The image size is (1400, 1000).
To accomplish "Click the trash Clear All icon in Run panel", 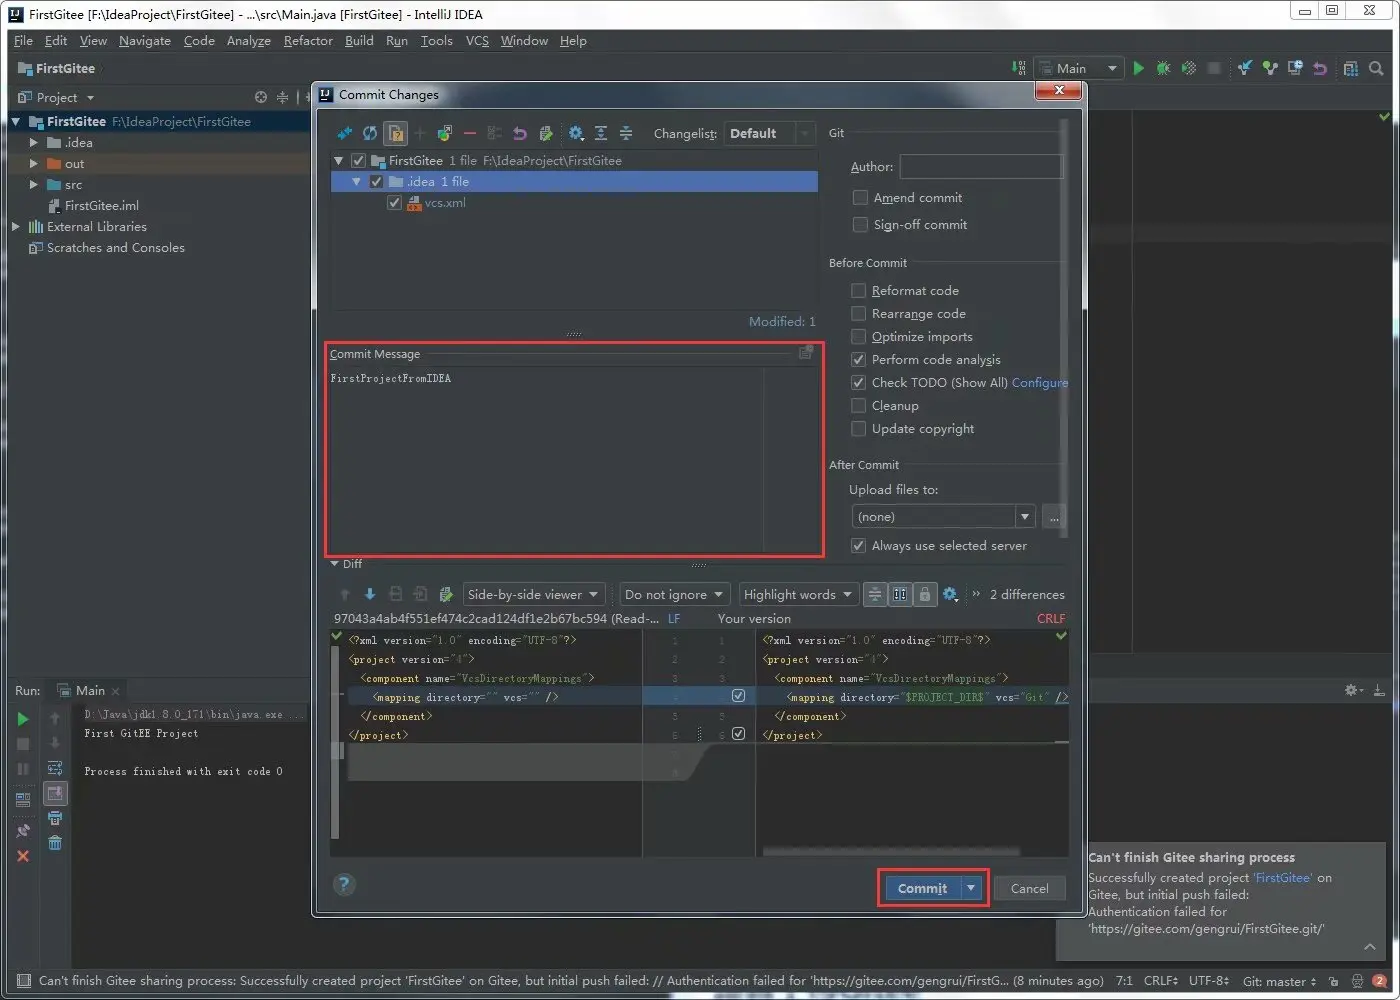I will 55,843.
